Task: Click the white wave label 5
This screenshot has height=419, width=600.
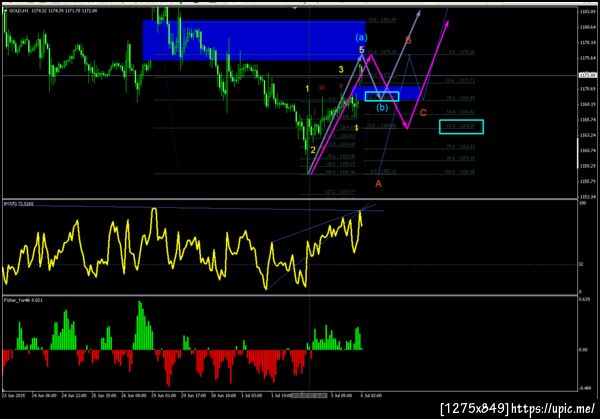Action: click(362, 50)
